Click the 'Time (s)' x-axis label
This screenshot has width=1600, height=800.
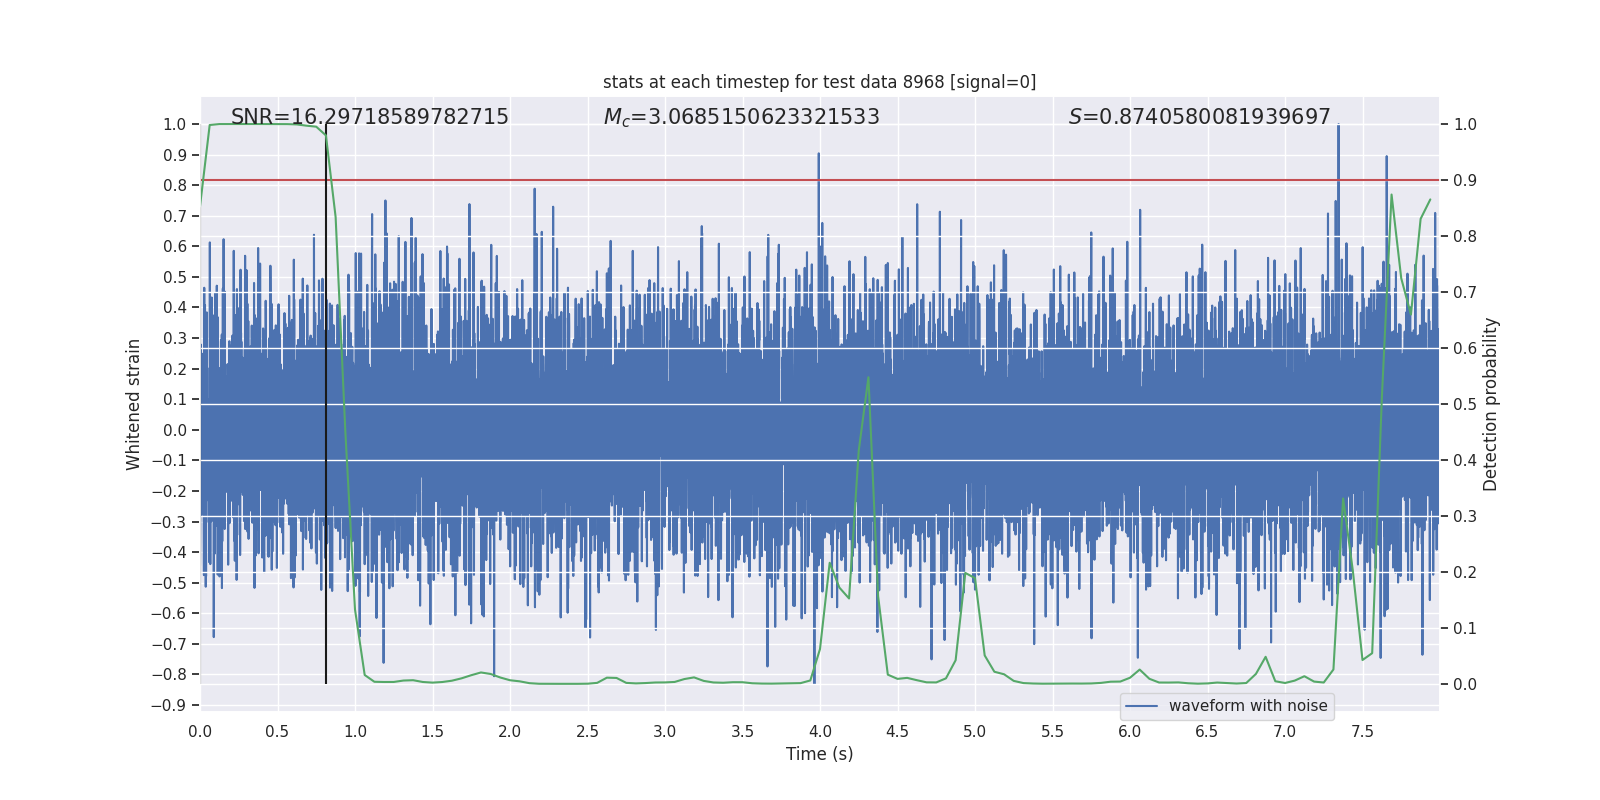[x=819, y=754]
